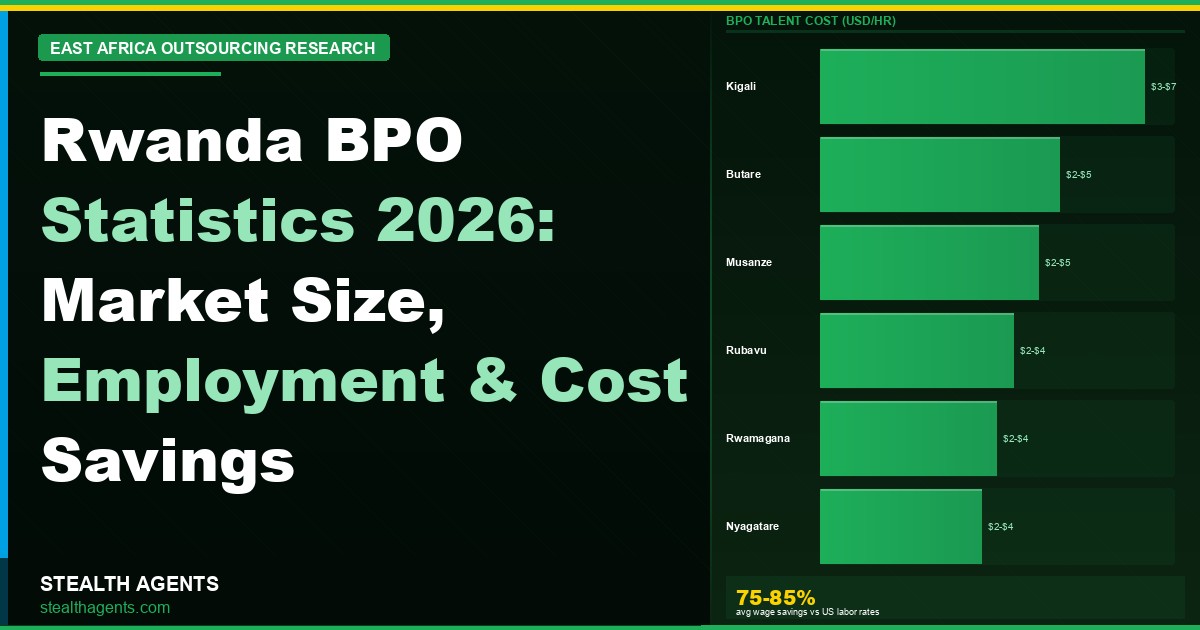Click the STEALTH AGENTS brand name
Viewport: 1200px width, 630px height.
(x=129, y=584)
